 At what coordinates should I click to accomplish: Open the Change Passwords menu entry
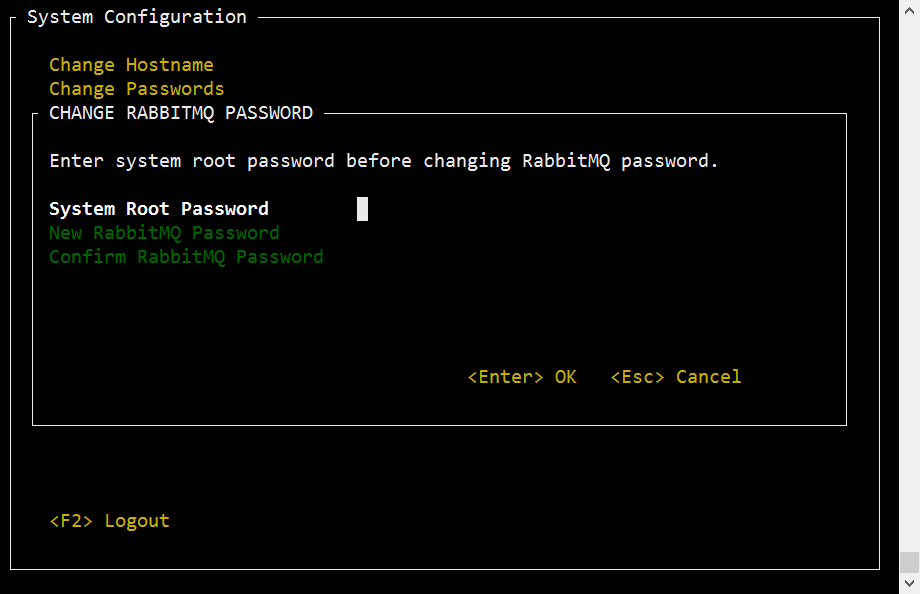pyautogui.click(x=136, y=89)
